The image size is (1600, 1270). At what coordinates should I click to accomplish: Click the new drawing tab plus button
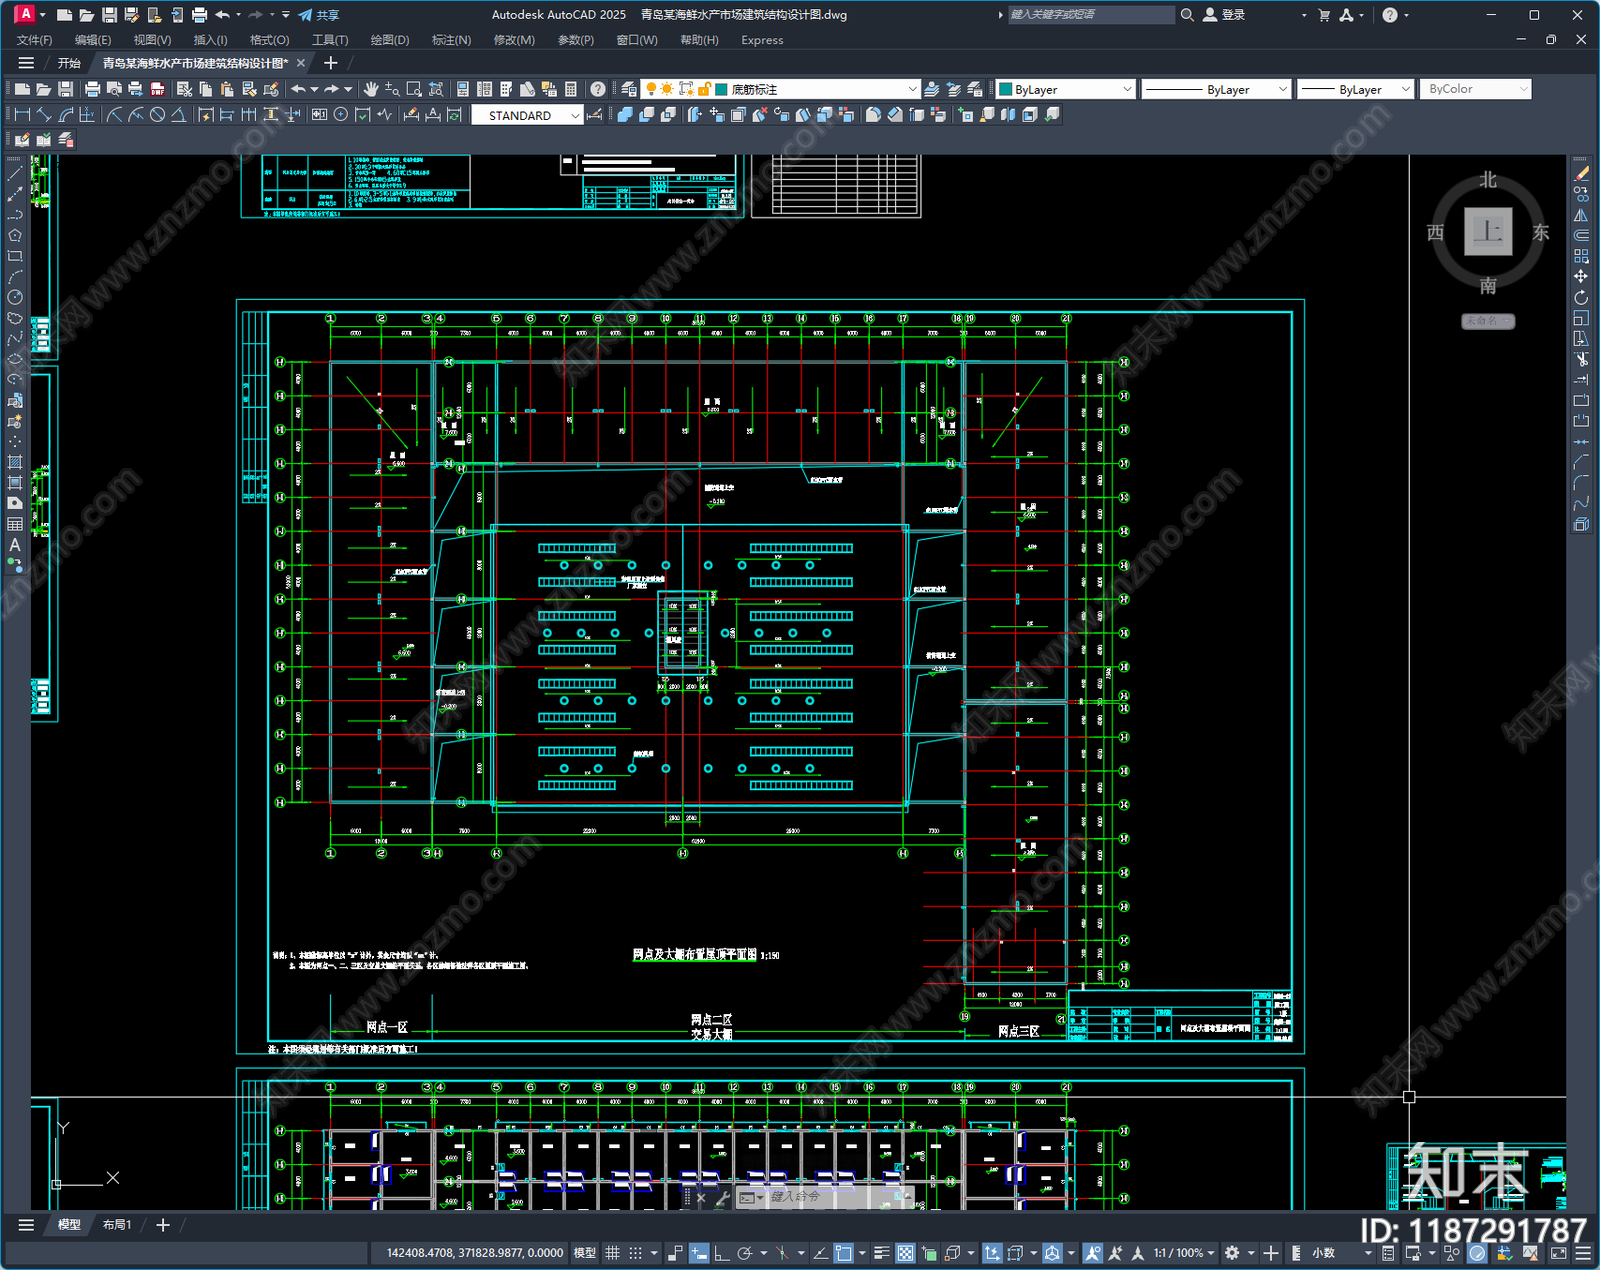coord(331,63)
